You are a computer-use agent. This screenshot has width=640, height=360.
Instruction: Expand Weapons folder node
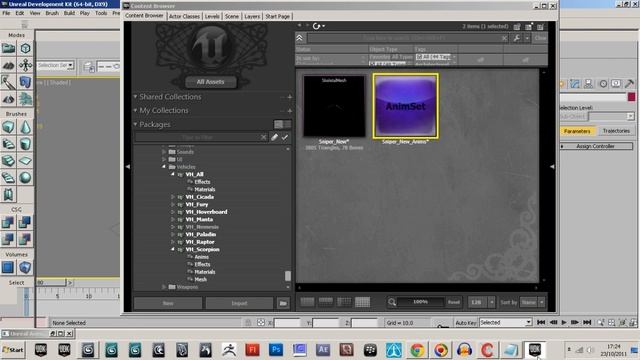(x=164, y=287)
